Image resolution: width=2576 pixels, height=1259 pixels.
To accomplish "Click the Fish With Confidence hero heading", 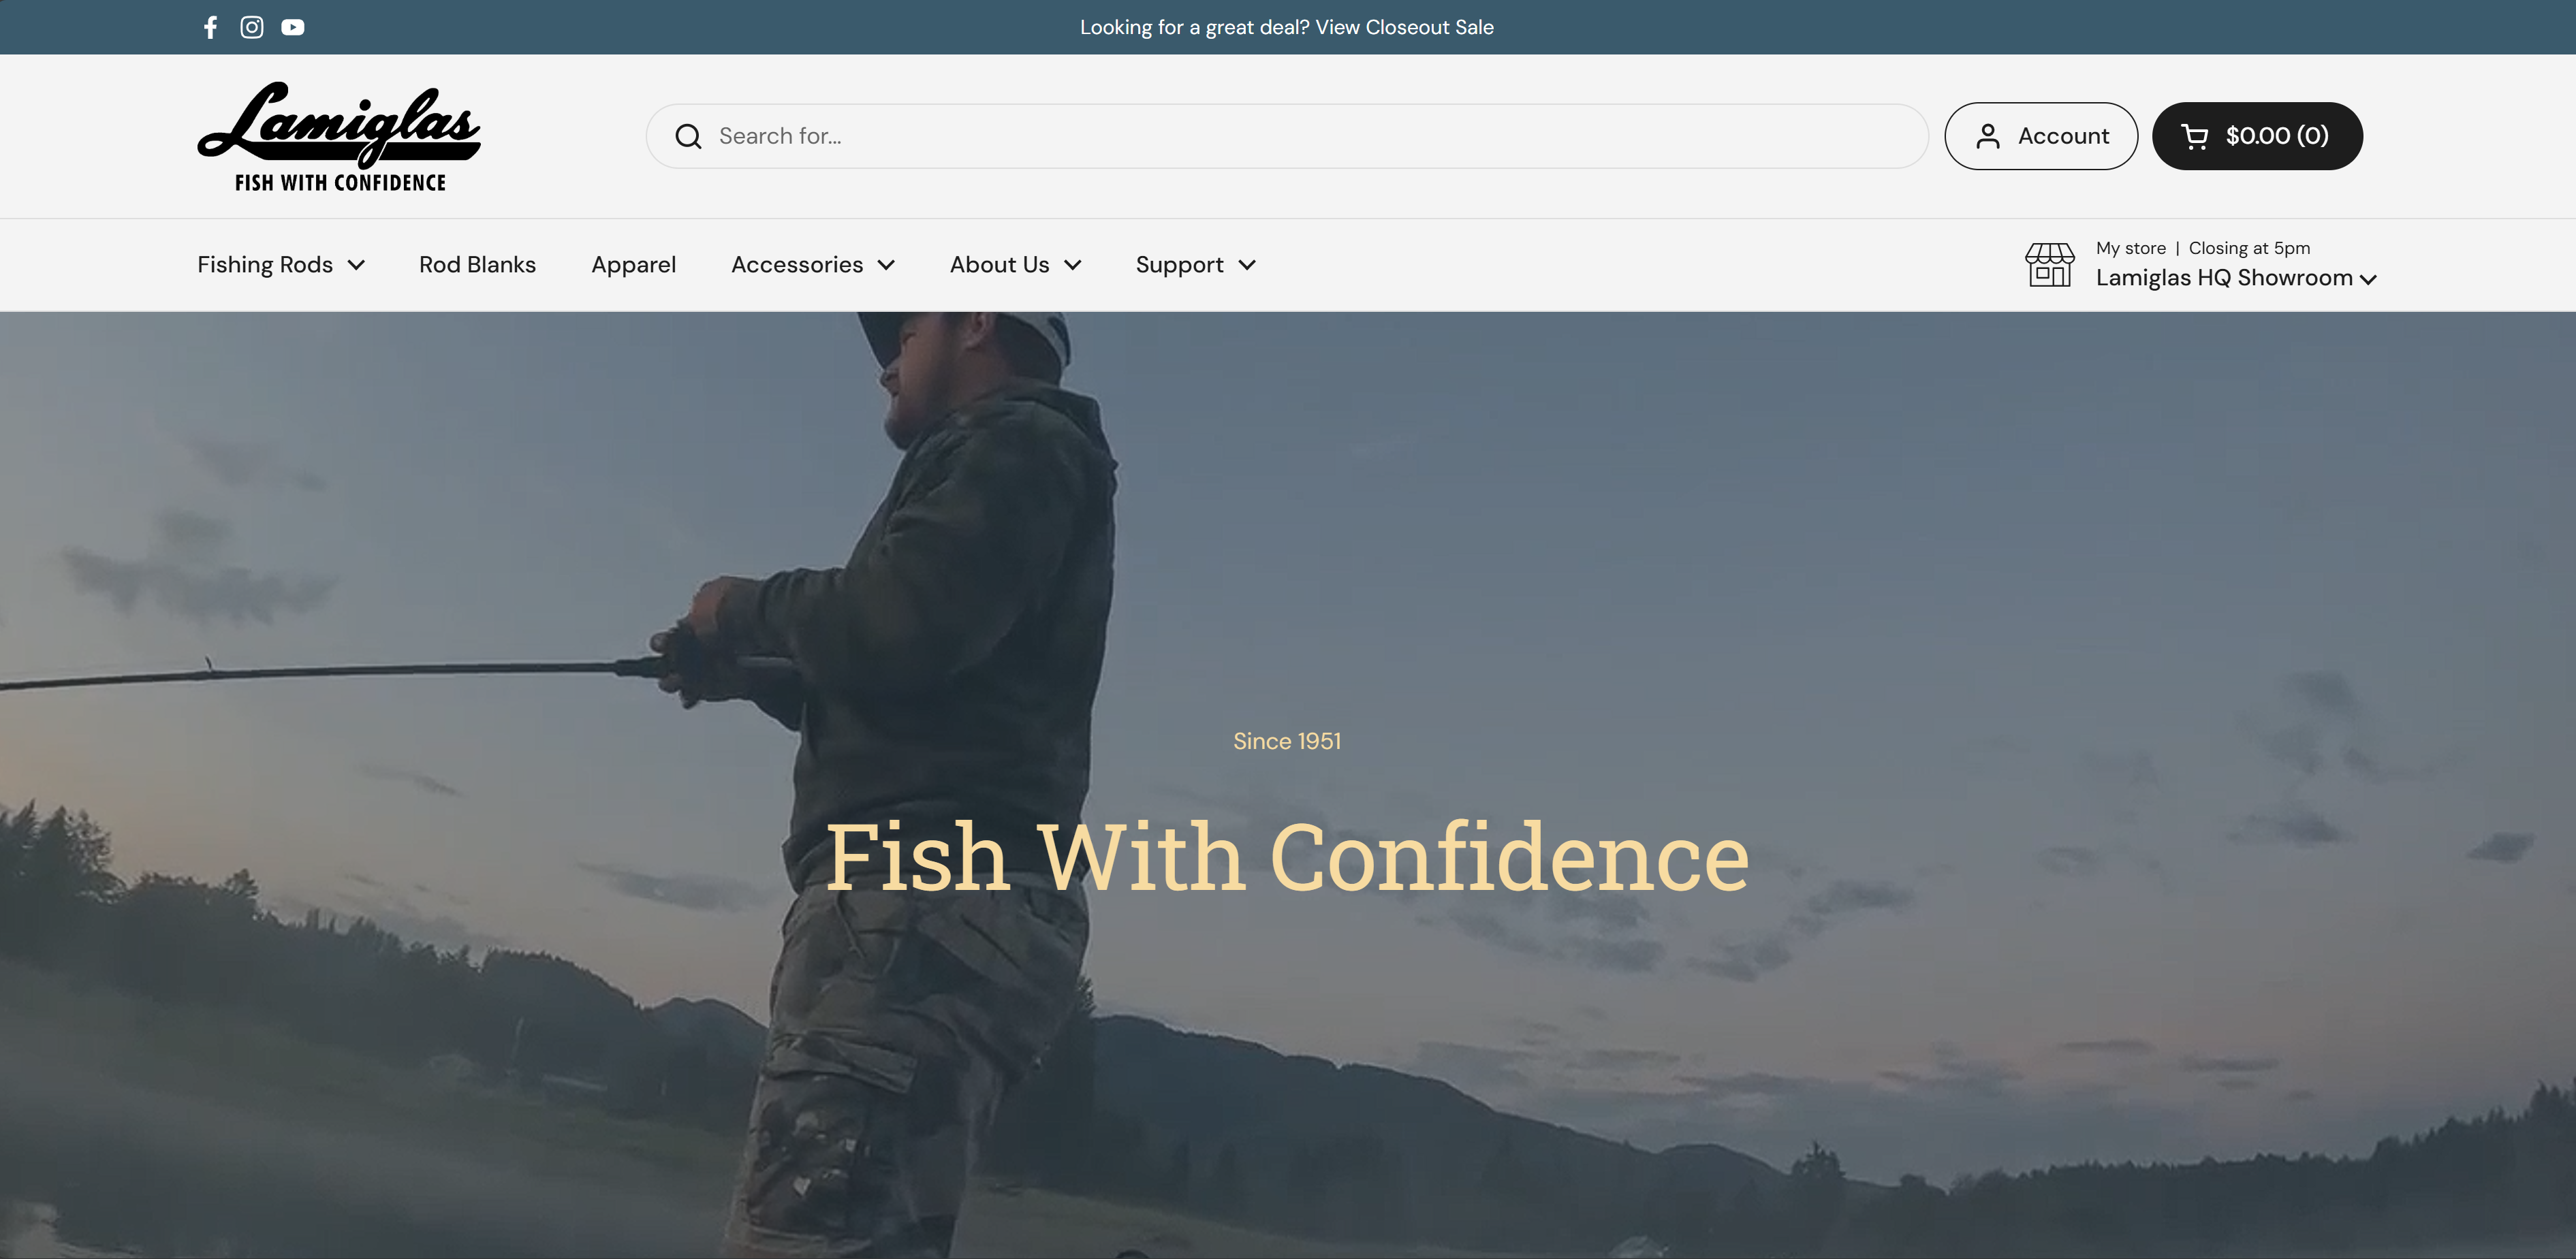I will [x=1287, y=857].
